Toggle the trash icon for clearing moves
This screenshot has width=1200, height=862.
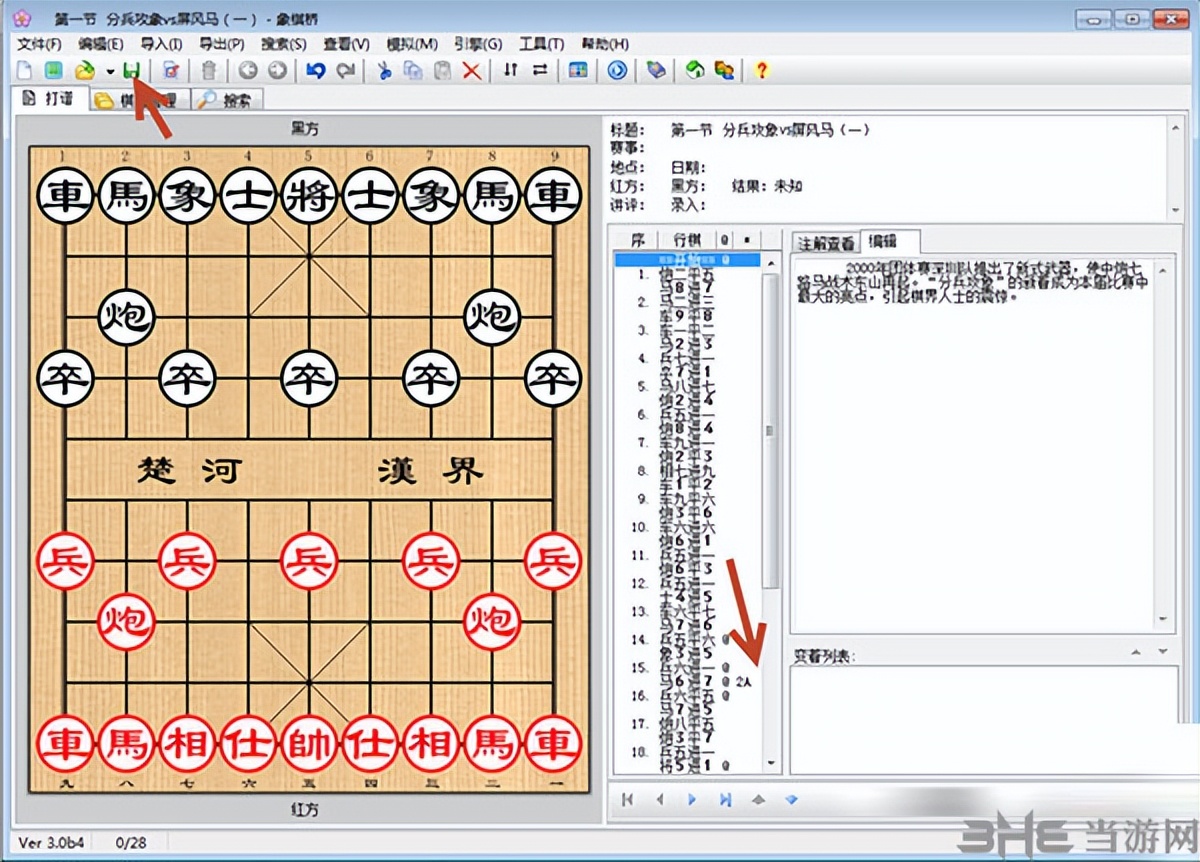tap(208, 70)
